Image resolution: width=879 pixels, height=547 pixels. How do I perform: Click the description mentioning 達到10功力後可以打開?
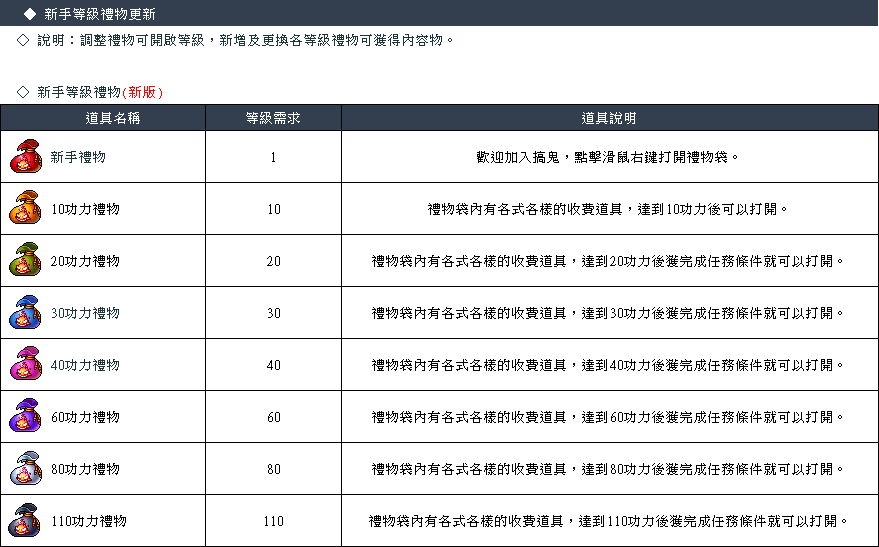click(608, 209)
